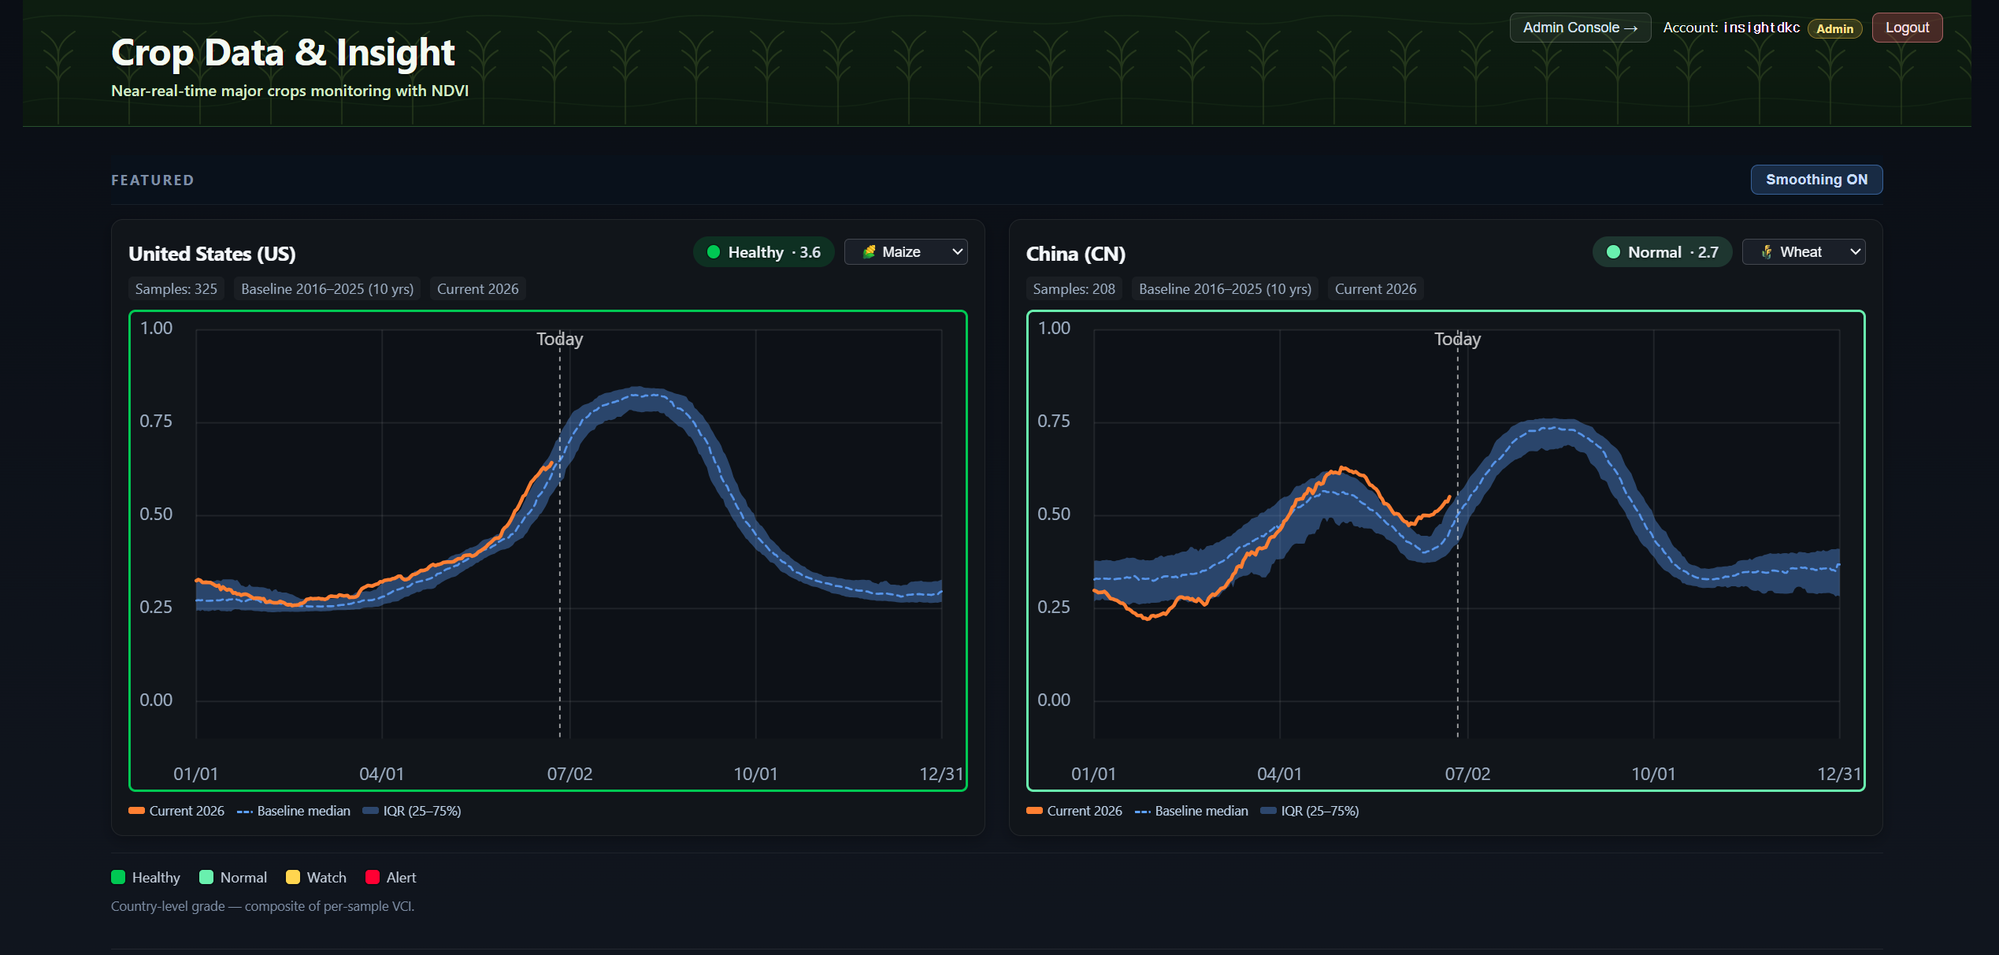Click the 0.75 y-axis label in China chart
The width and height of the screenshot is (1999, 955).
click(x=1054, y=421)
